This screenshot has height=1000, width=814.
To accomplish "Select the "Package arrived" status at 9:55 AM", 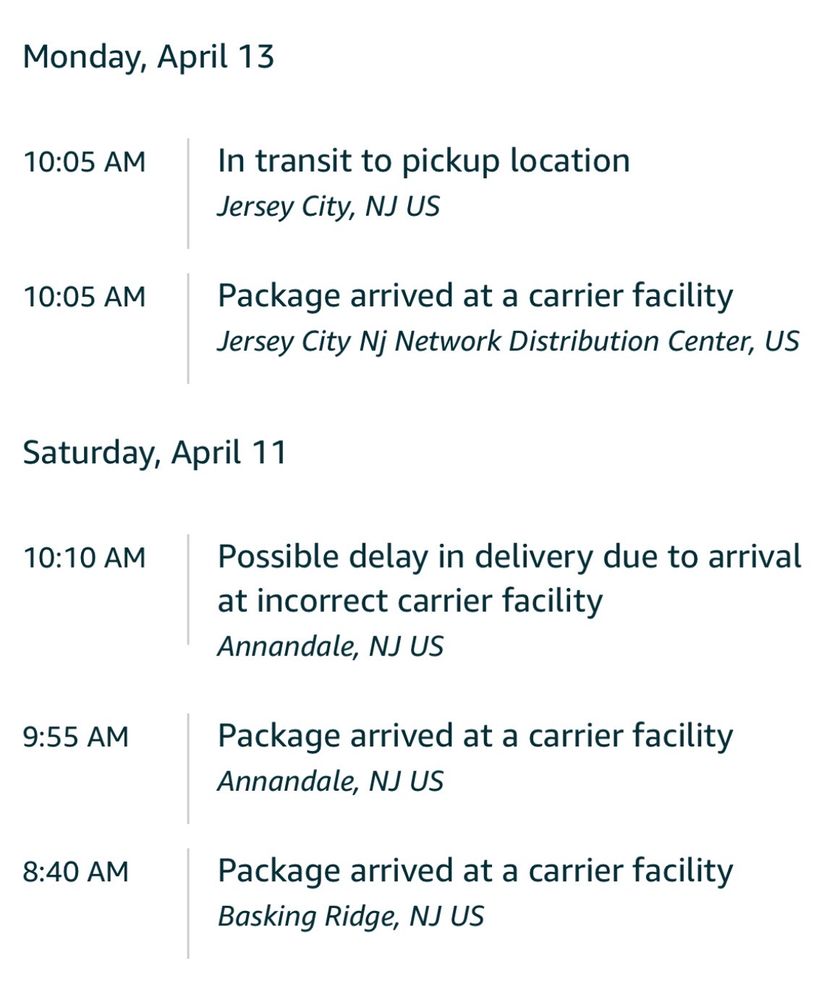I will coord(475,736).
